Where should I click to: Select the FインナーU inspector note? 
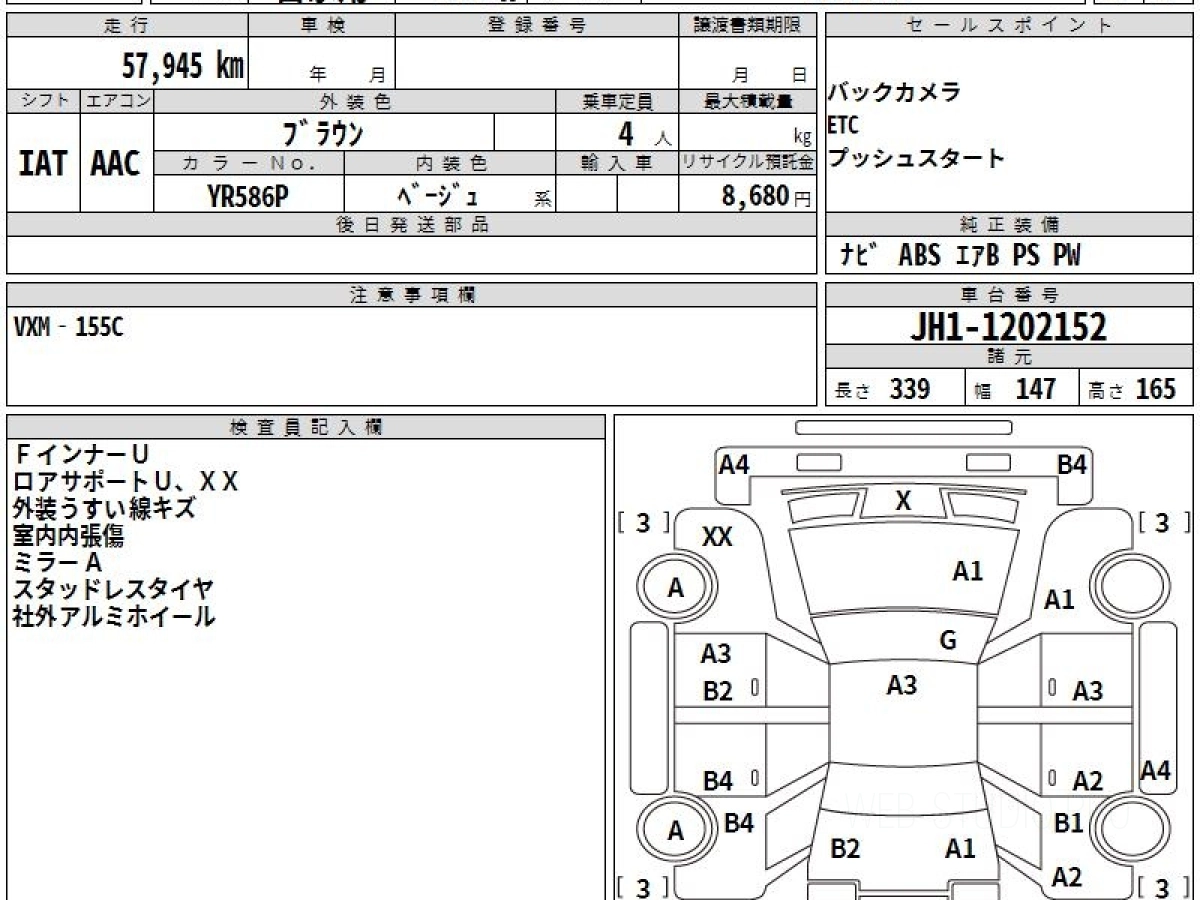pyautogui.click(x=81, y=455)
